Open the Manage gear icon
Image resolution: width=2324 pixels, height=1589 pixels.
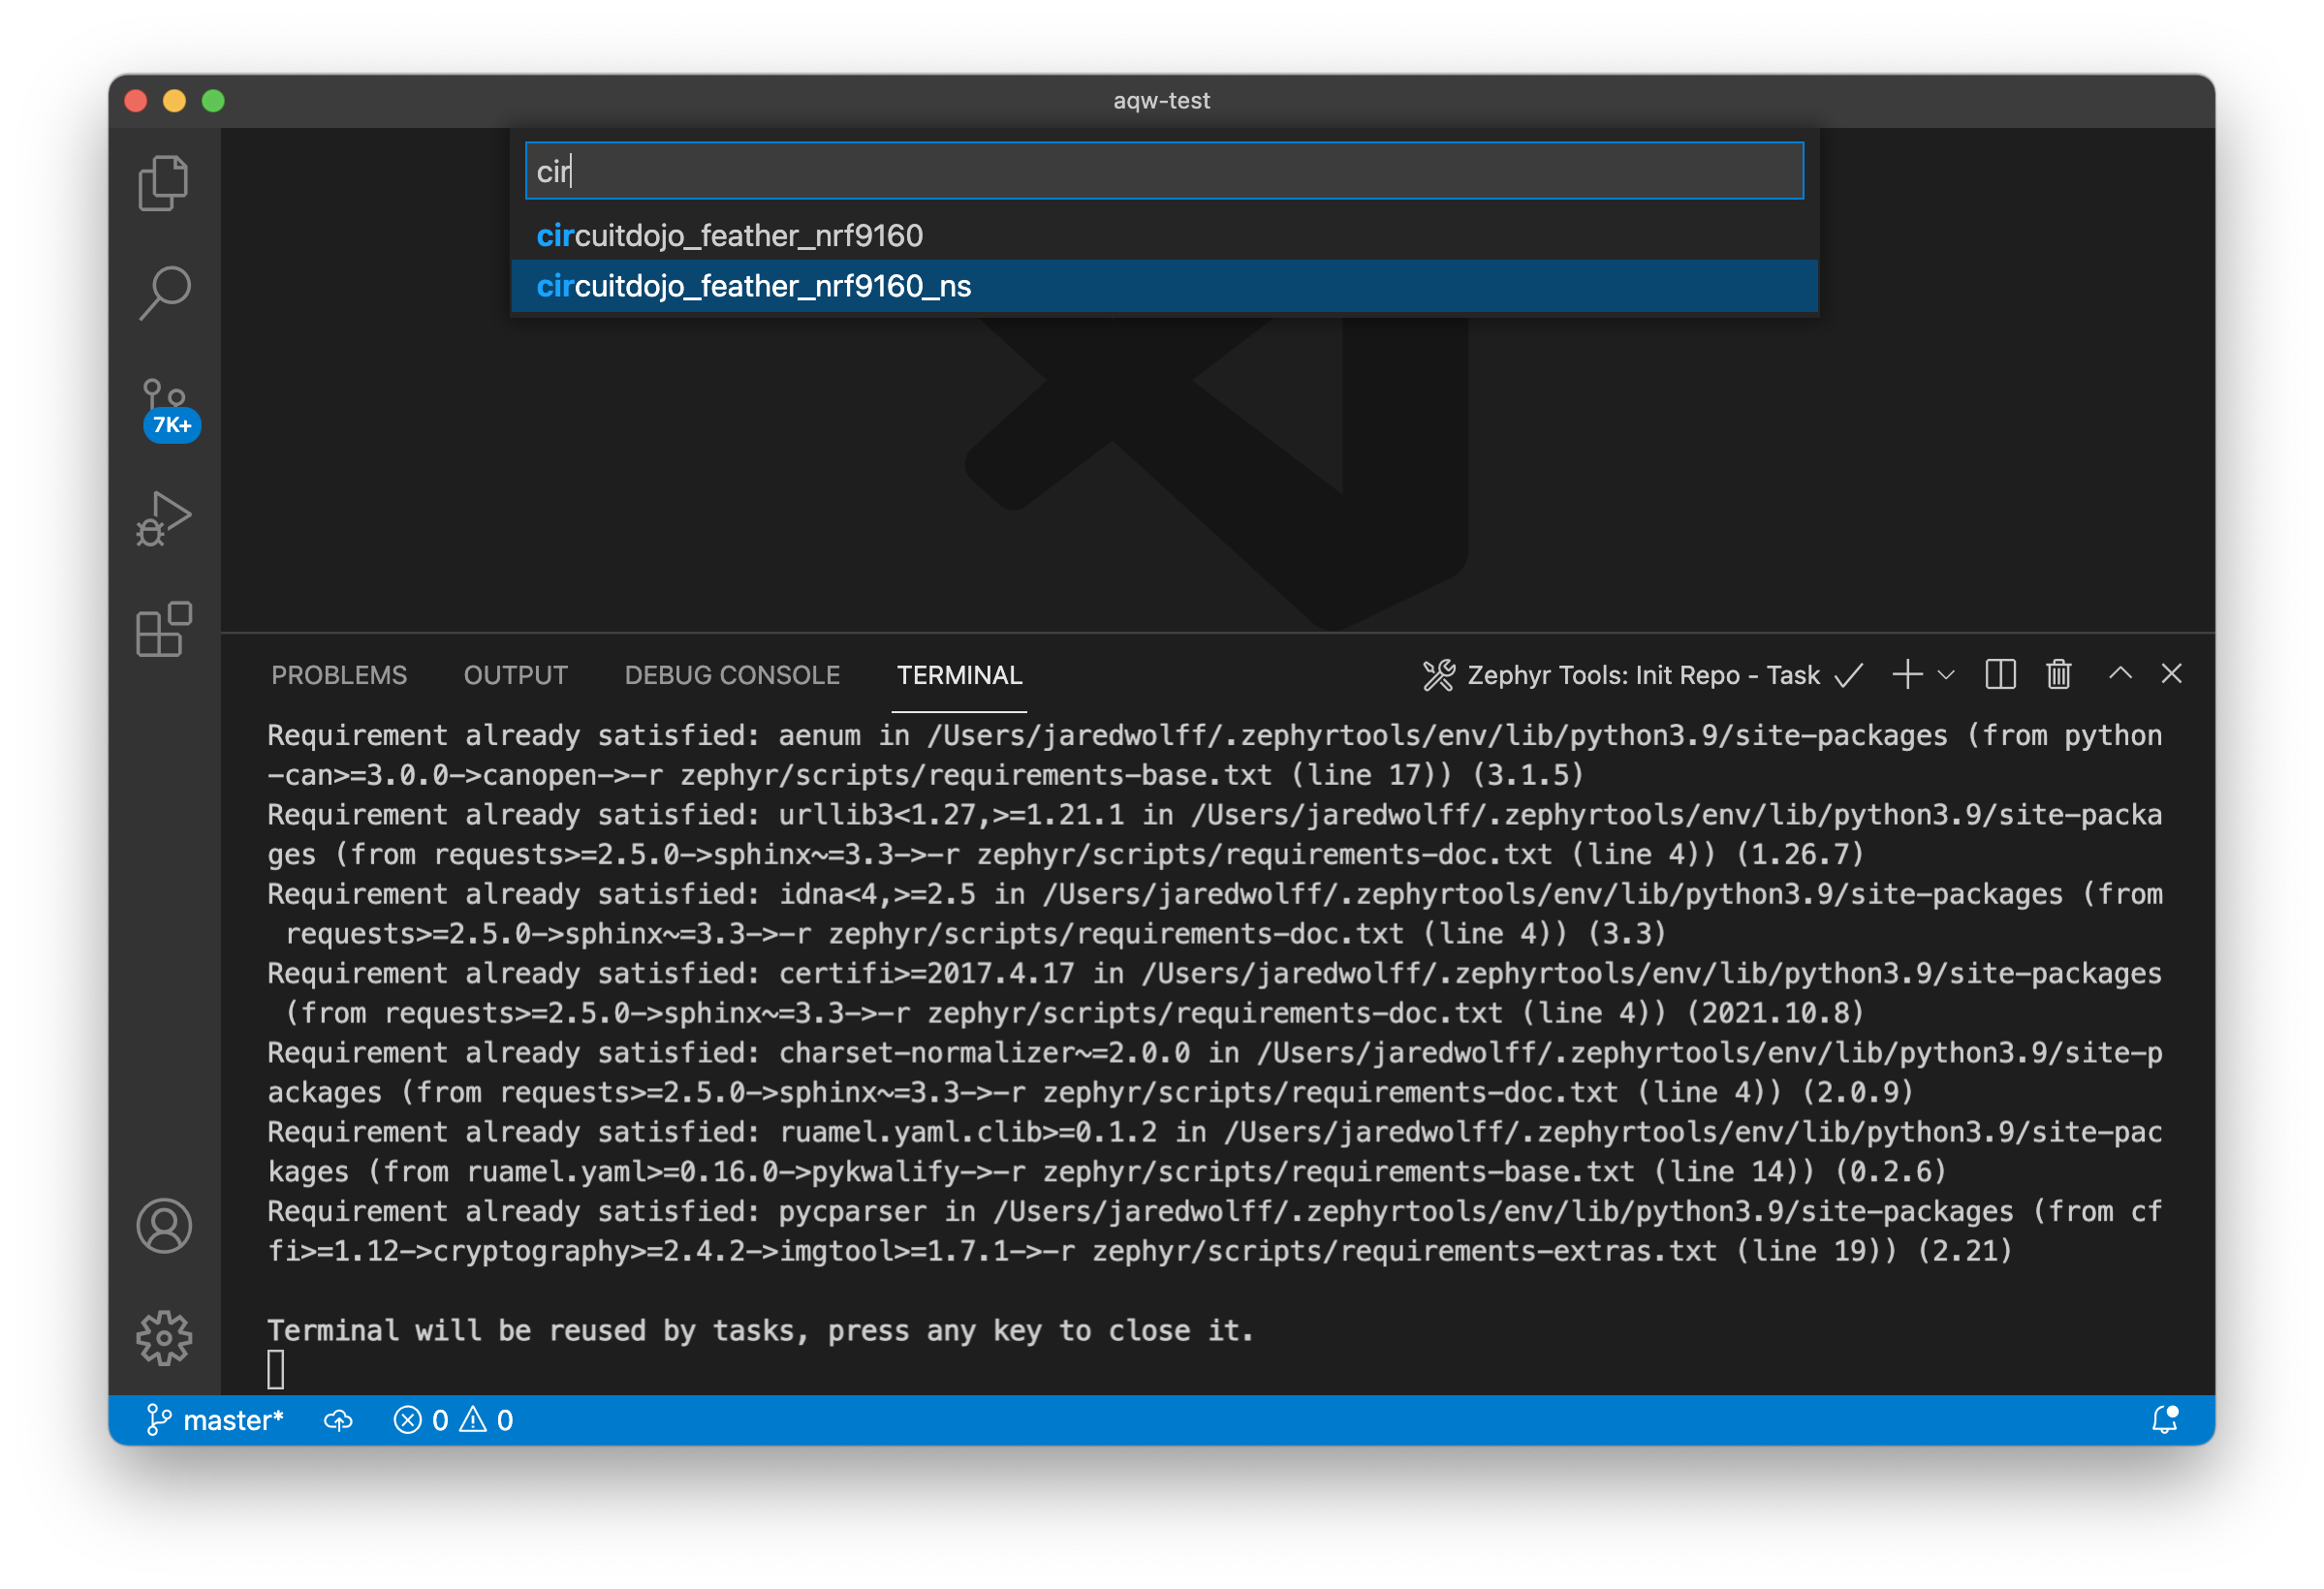(164, 1337)
